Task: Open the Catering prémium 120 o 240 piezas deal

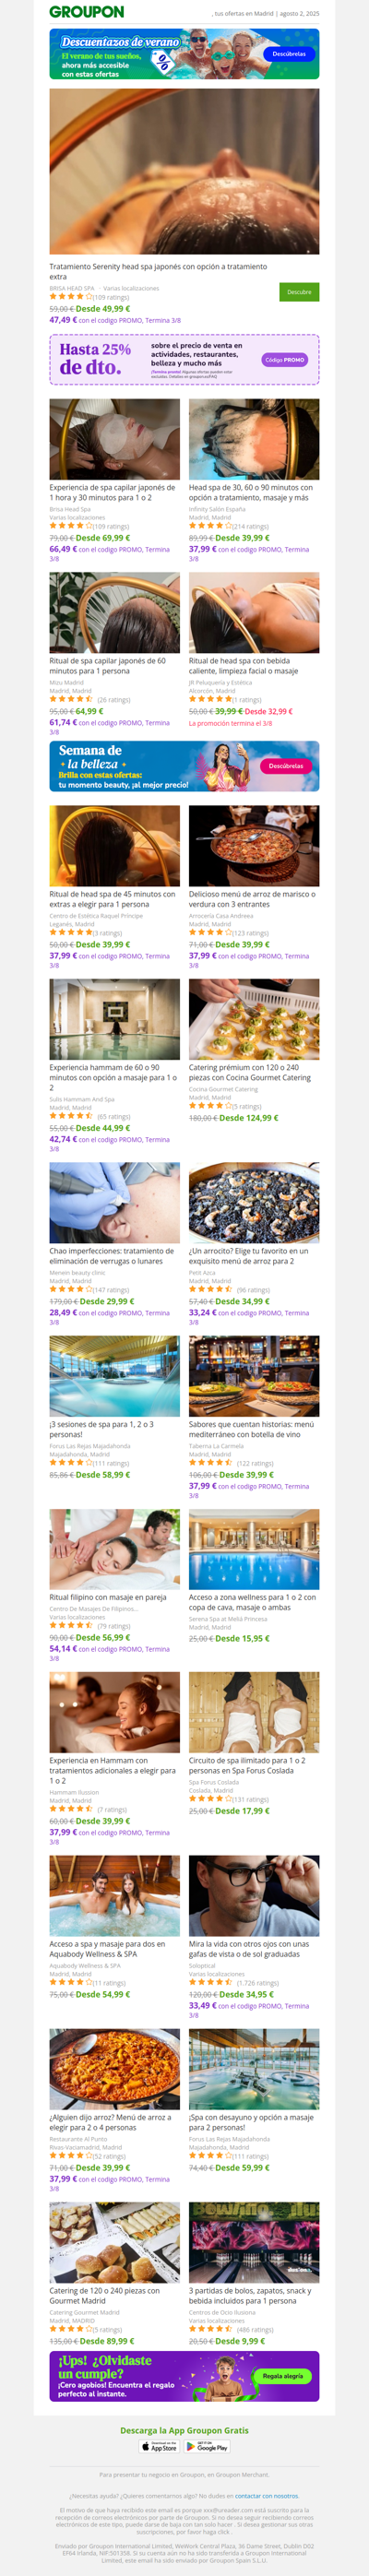Action: pyautogui.click(x=250, y=1073)
